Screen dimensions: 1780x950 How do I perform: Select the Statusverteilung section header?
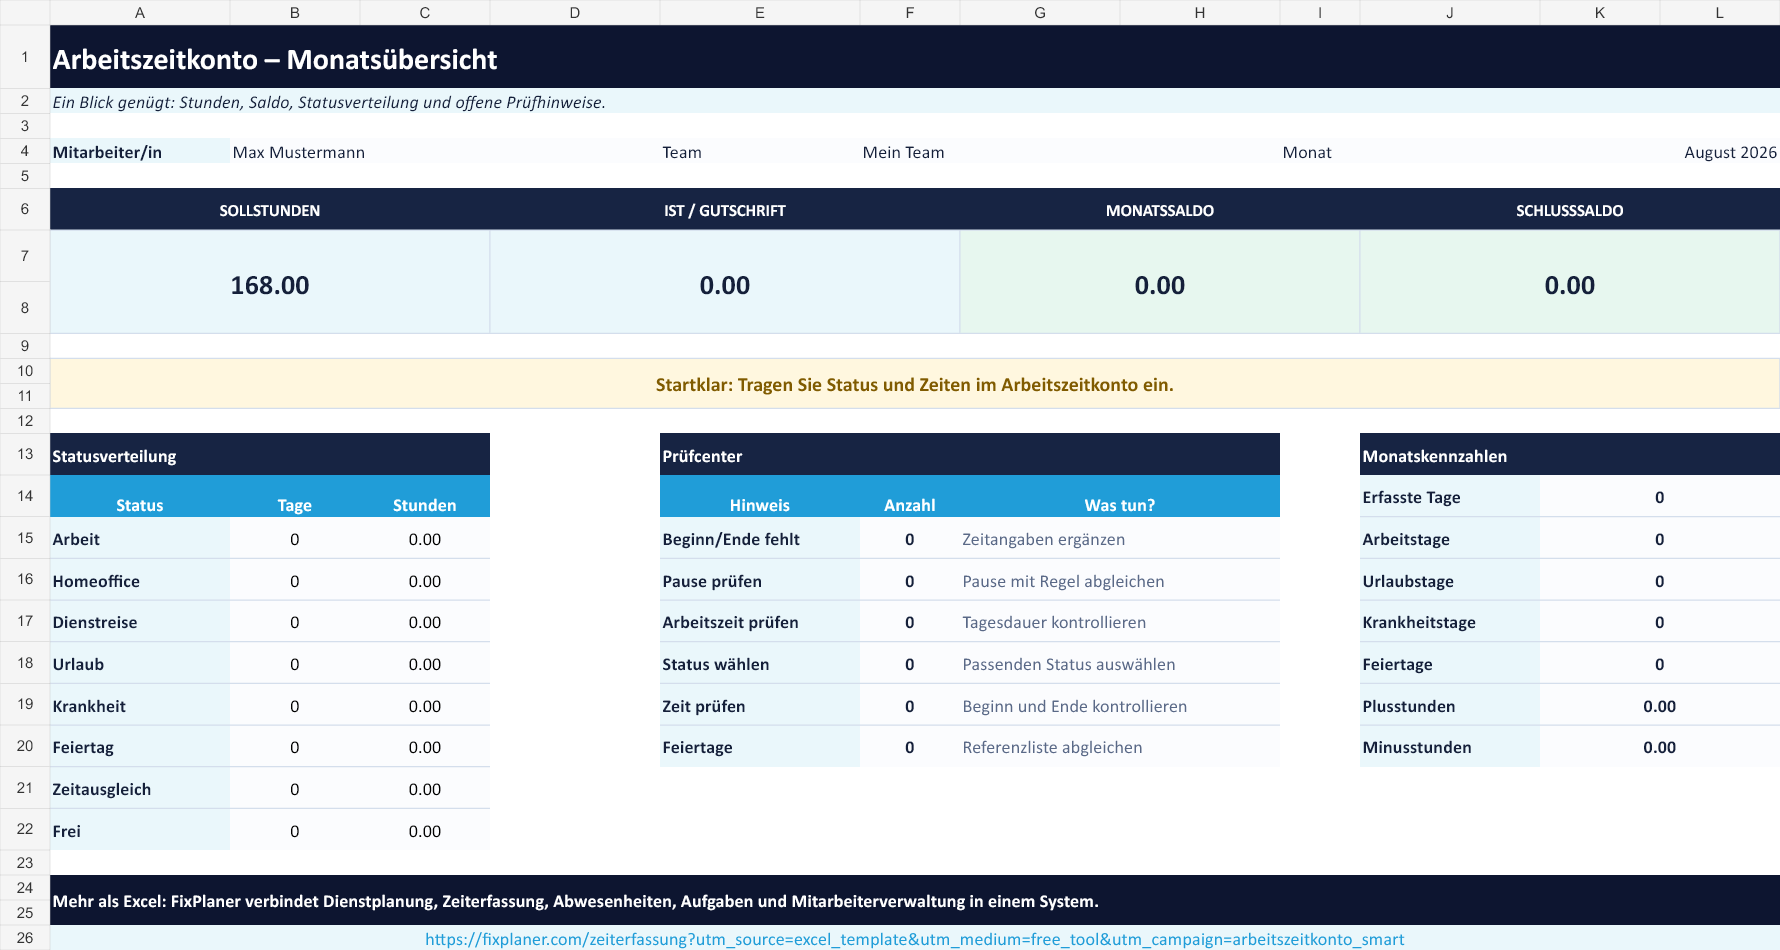(270, 455)
